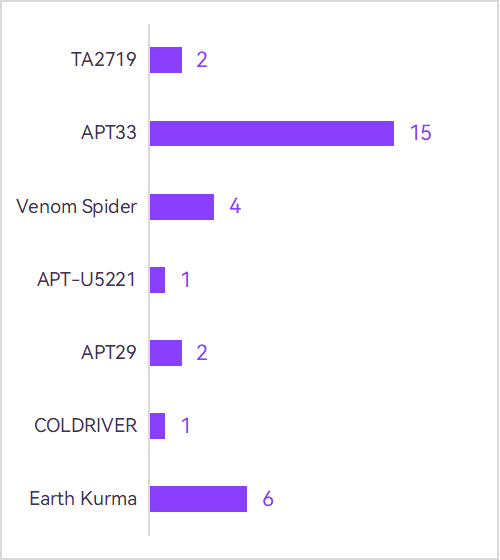Click the Venom Spider bar
The height and width of the screenshot is (560, 500).
[182, 207]
